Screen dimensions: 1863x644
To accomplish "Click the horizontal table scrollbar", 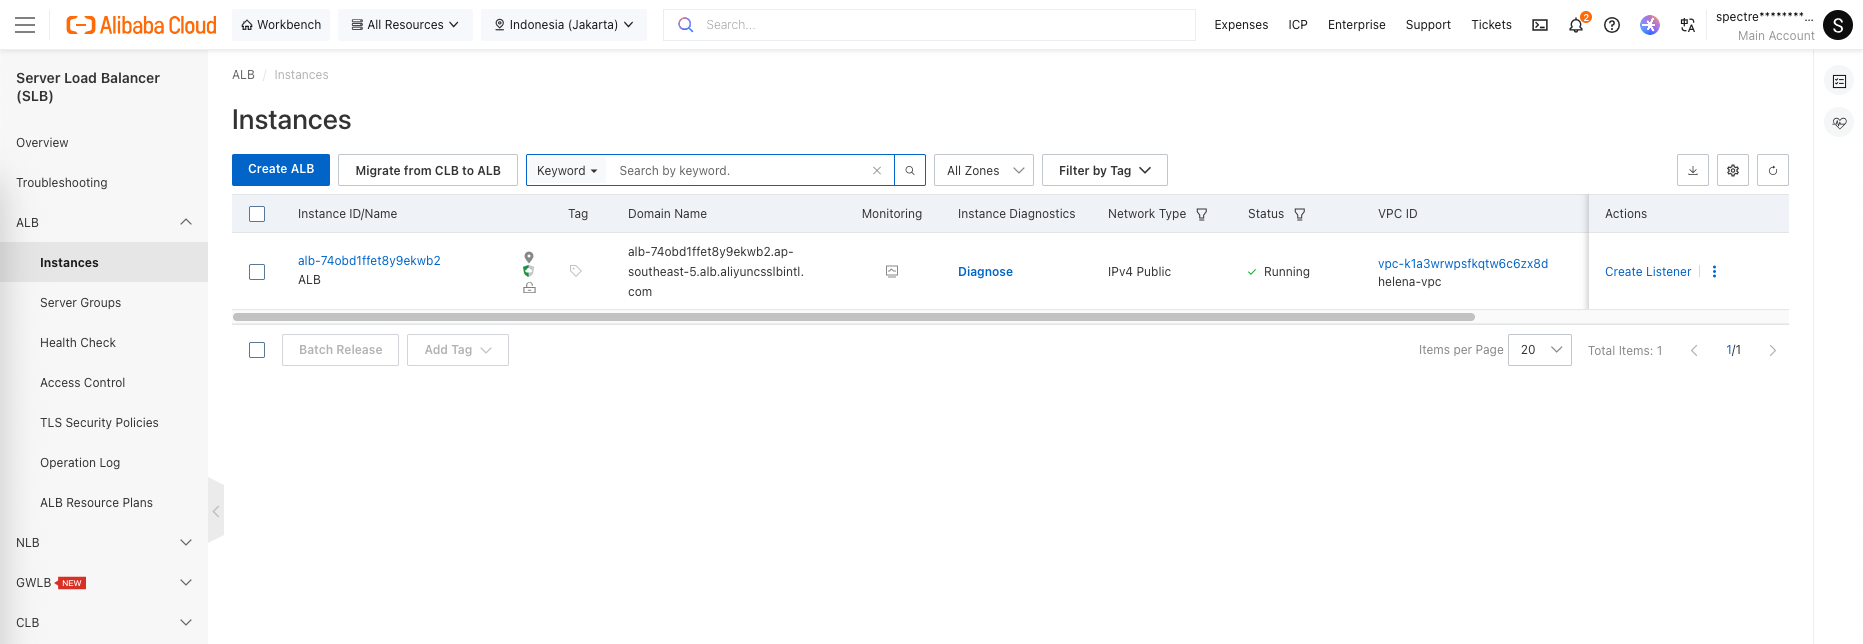I will [853, 317].
